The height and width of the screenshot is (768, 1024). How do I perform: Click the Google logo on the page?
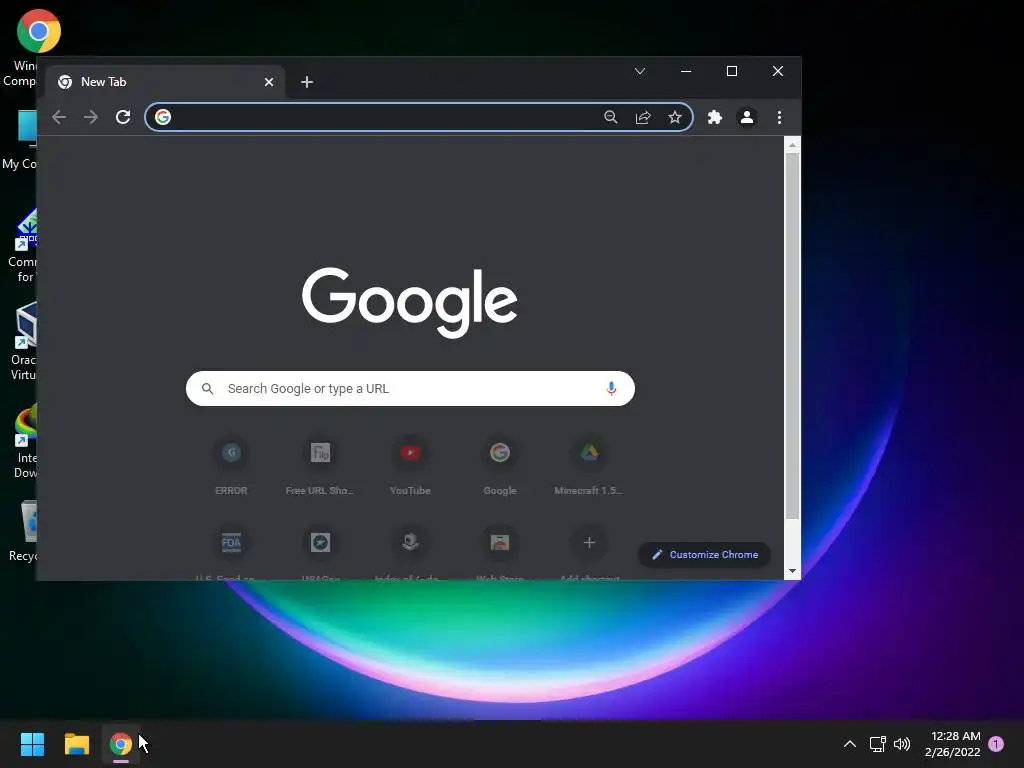click(x=409, y=302)
